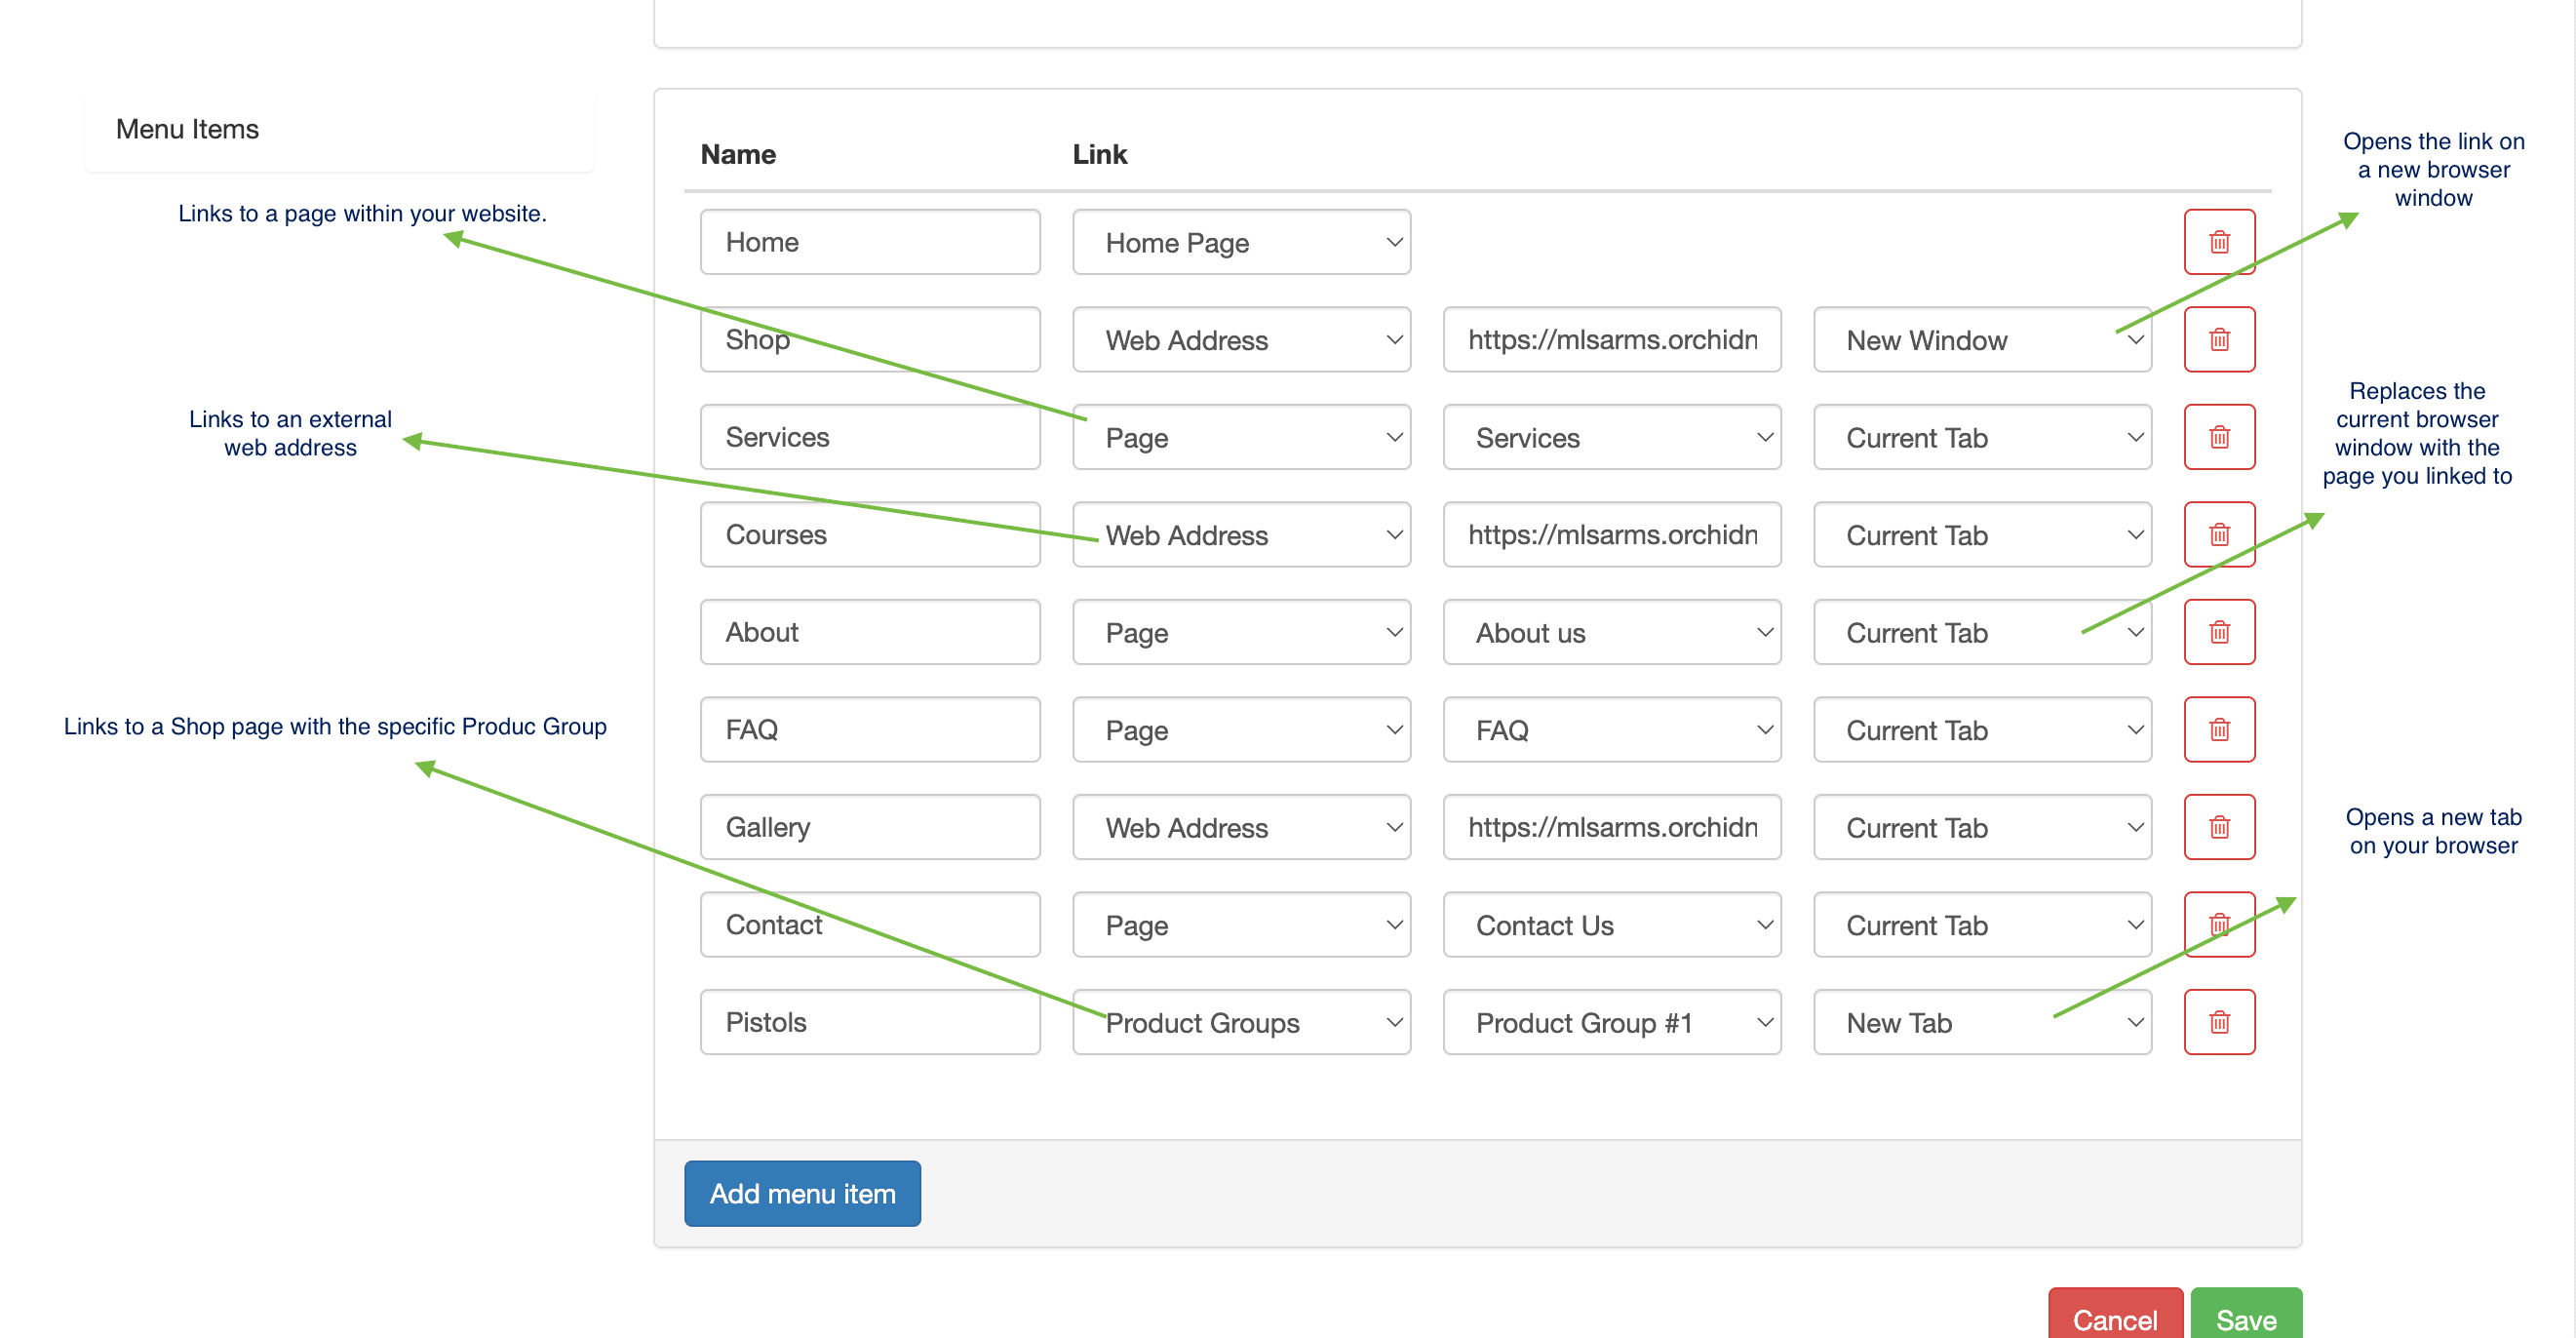Delete the Gallery row trash icon
The image size is (2576, 1338).
point(2218,827)
